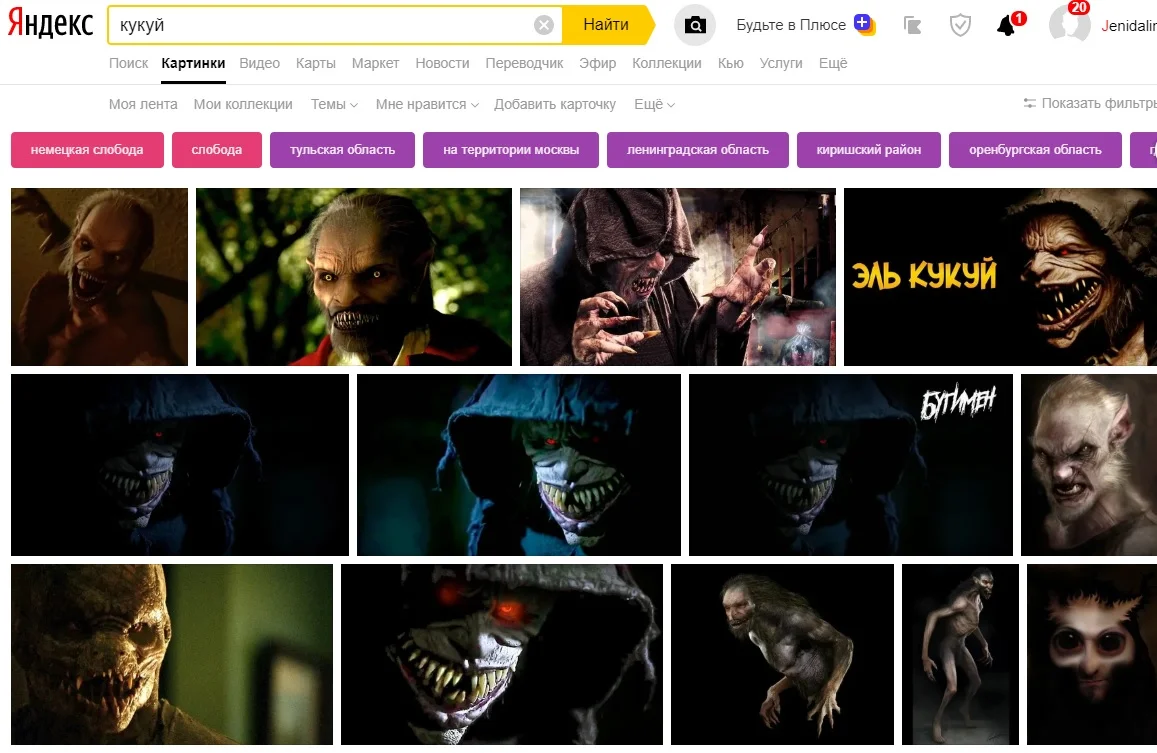Clear the search field with the X icon
The width and height of the screenshot is (1157, 753).
[543, 24]
